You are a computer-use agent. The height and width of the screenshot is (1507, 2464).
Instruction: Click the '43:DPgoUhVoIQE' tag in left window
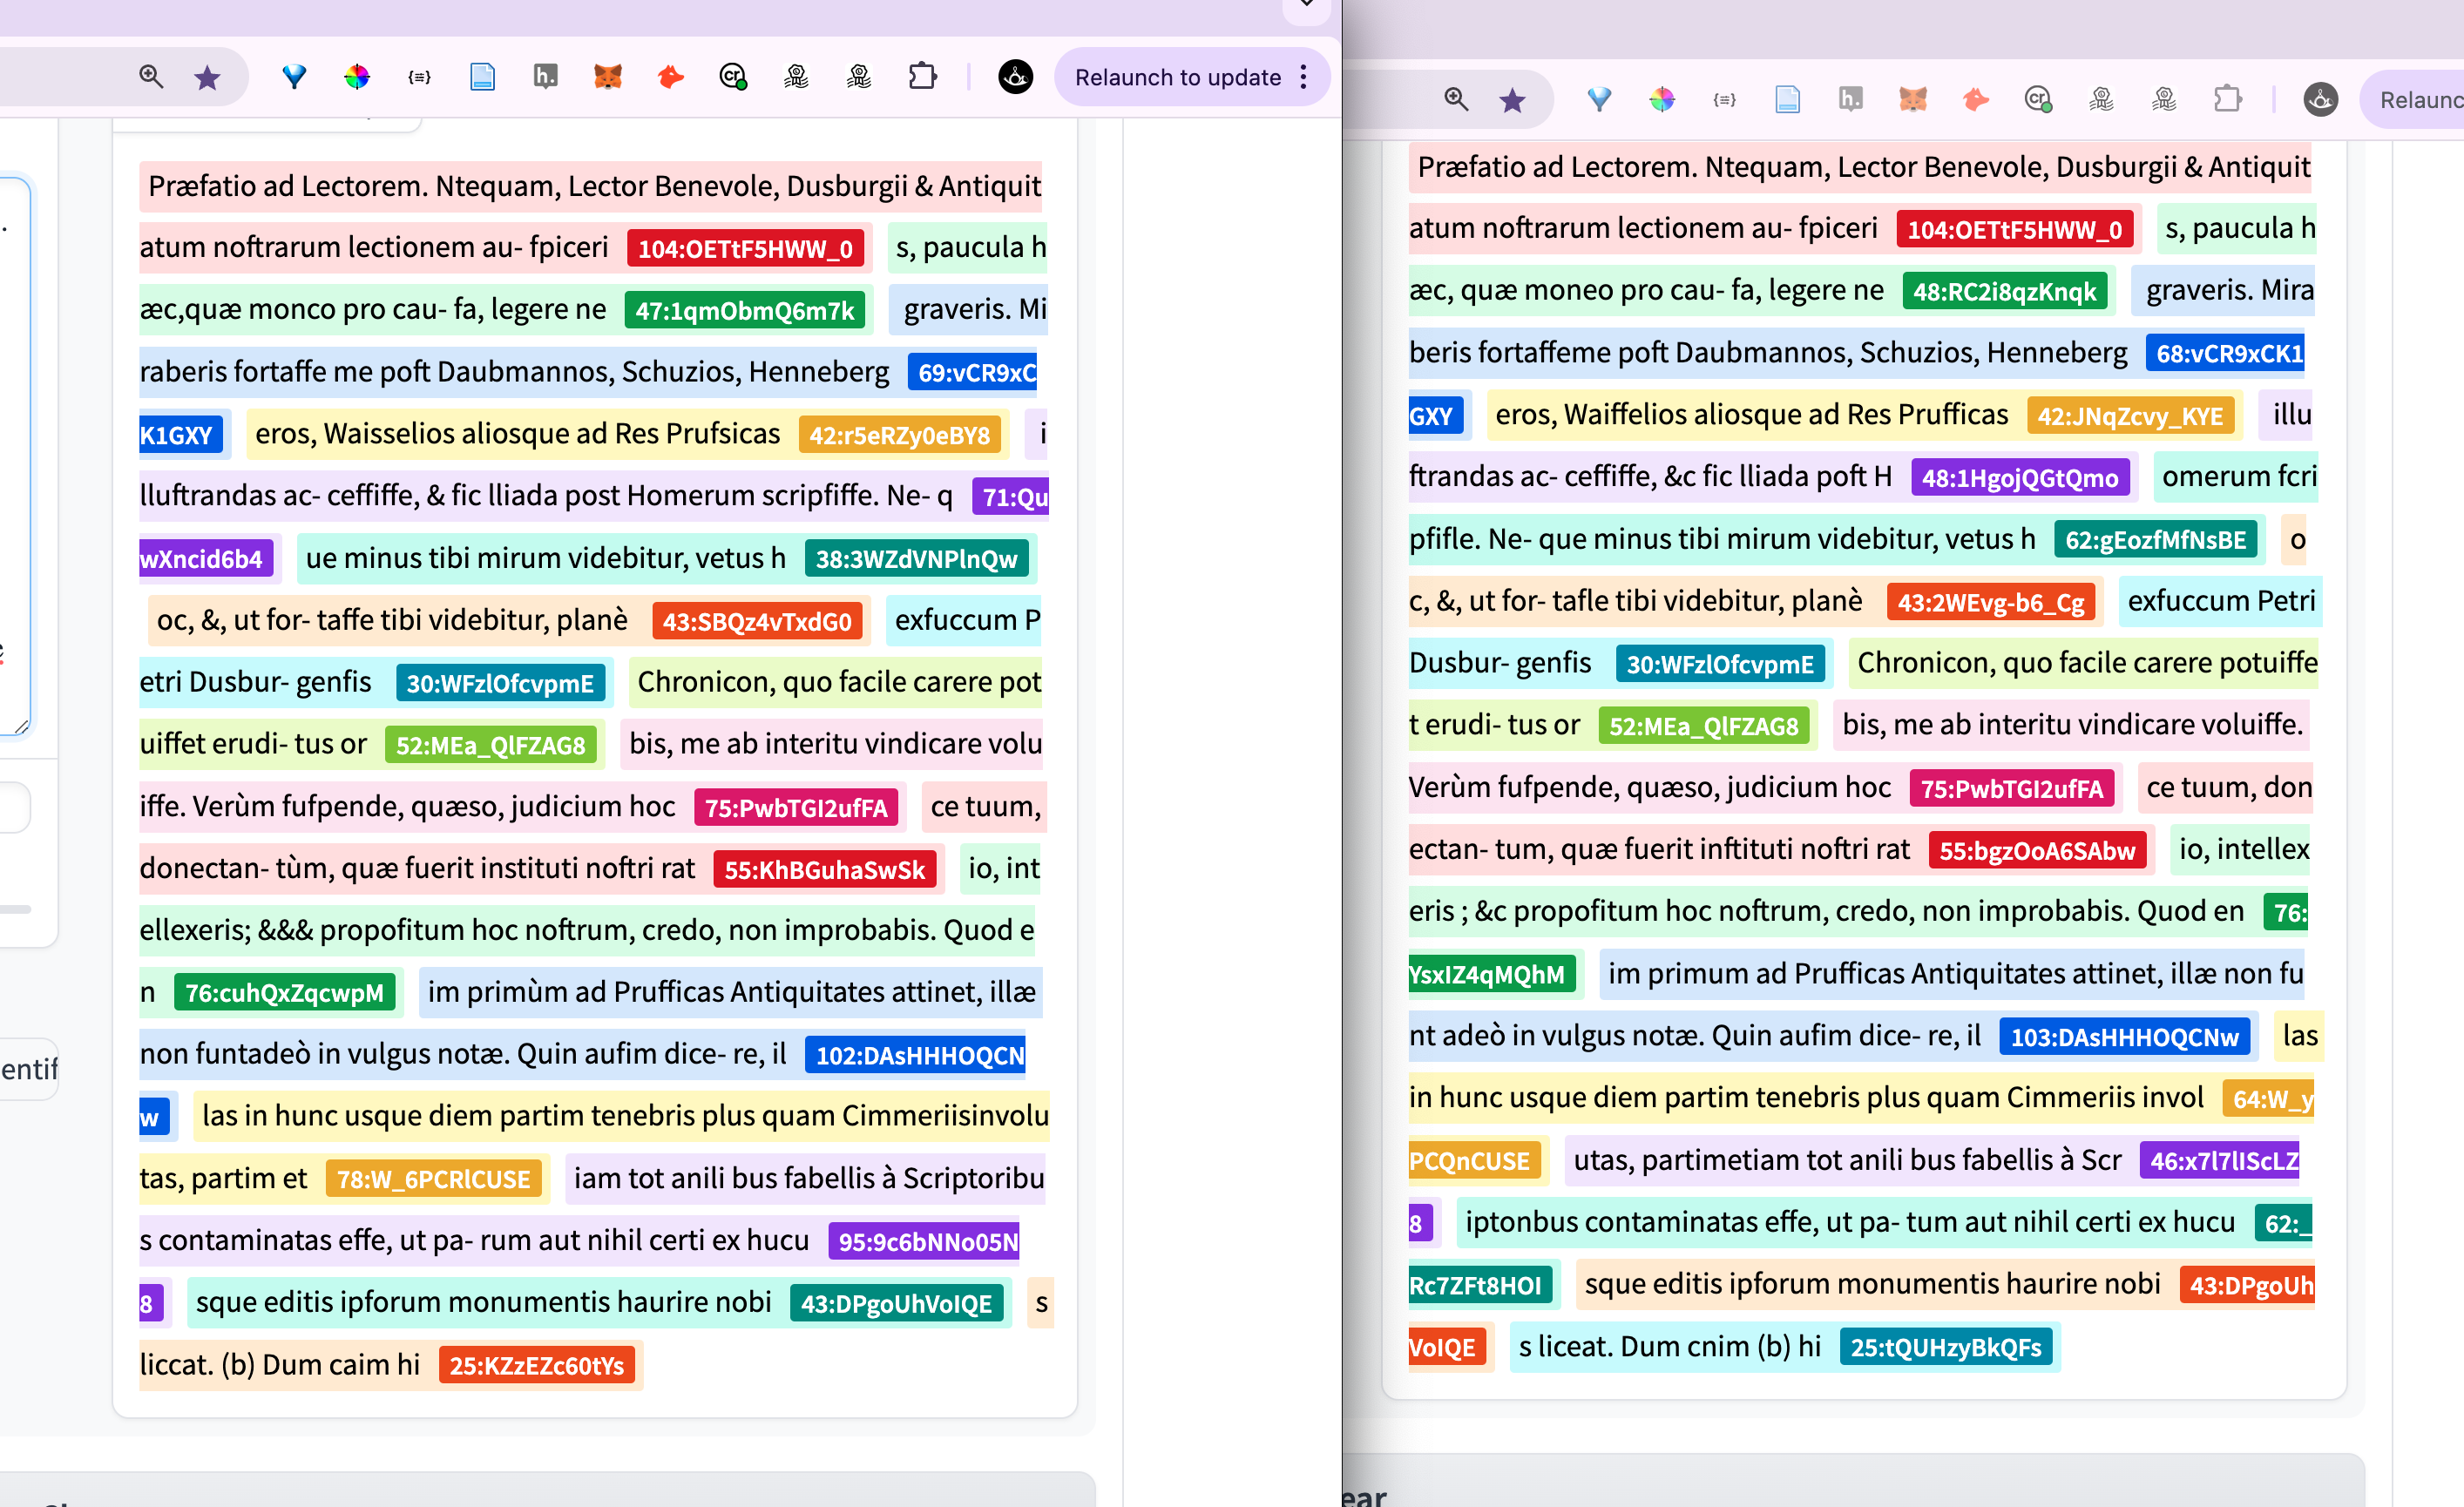click(897, 1303)
